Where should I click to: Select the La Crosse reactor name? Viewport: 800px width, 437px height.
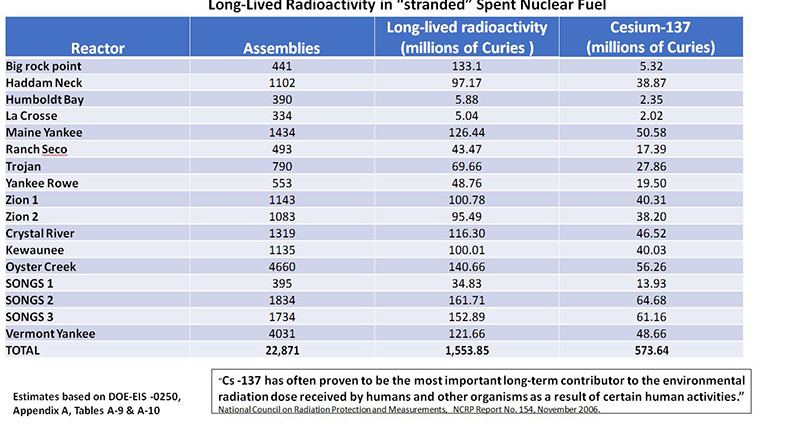32,116
